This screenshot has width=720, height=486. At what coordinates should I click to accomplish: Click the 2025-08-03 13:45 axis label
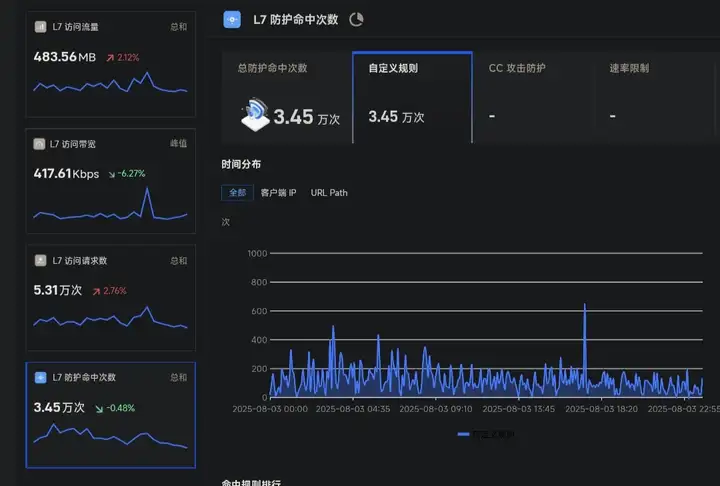518,409
